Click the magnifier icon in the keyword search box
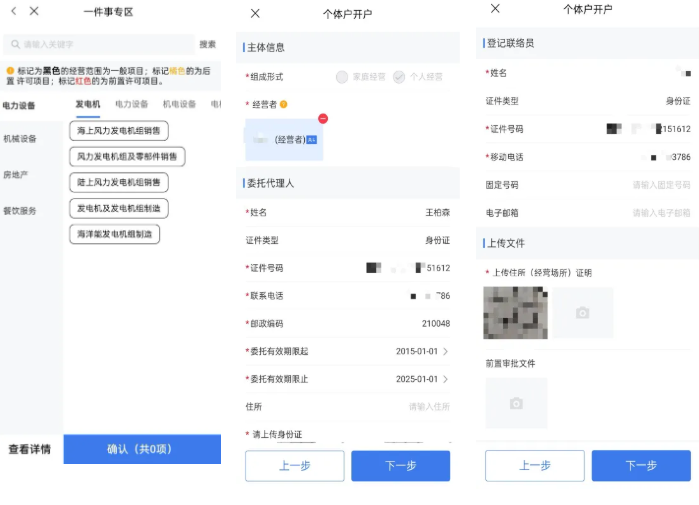 14,44
